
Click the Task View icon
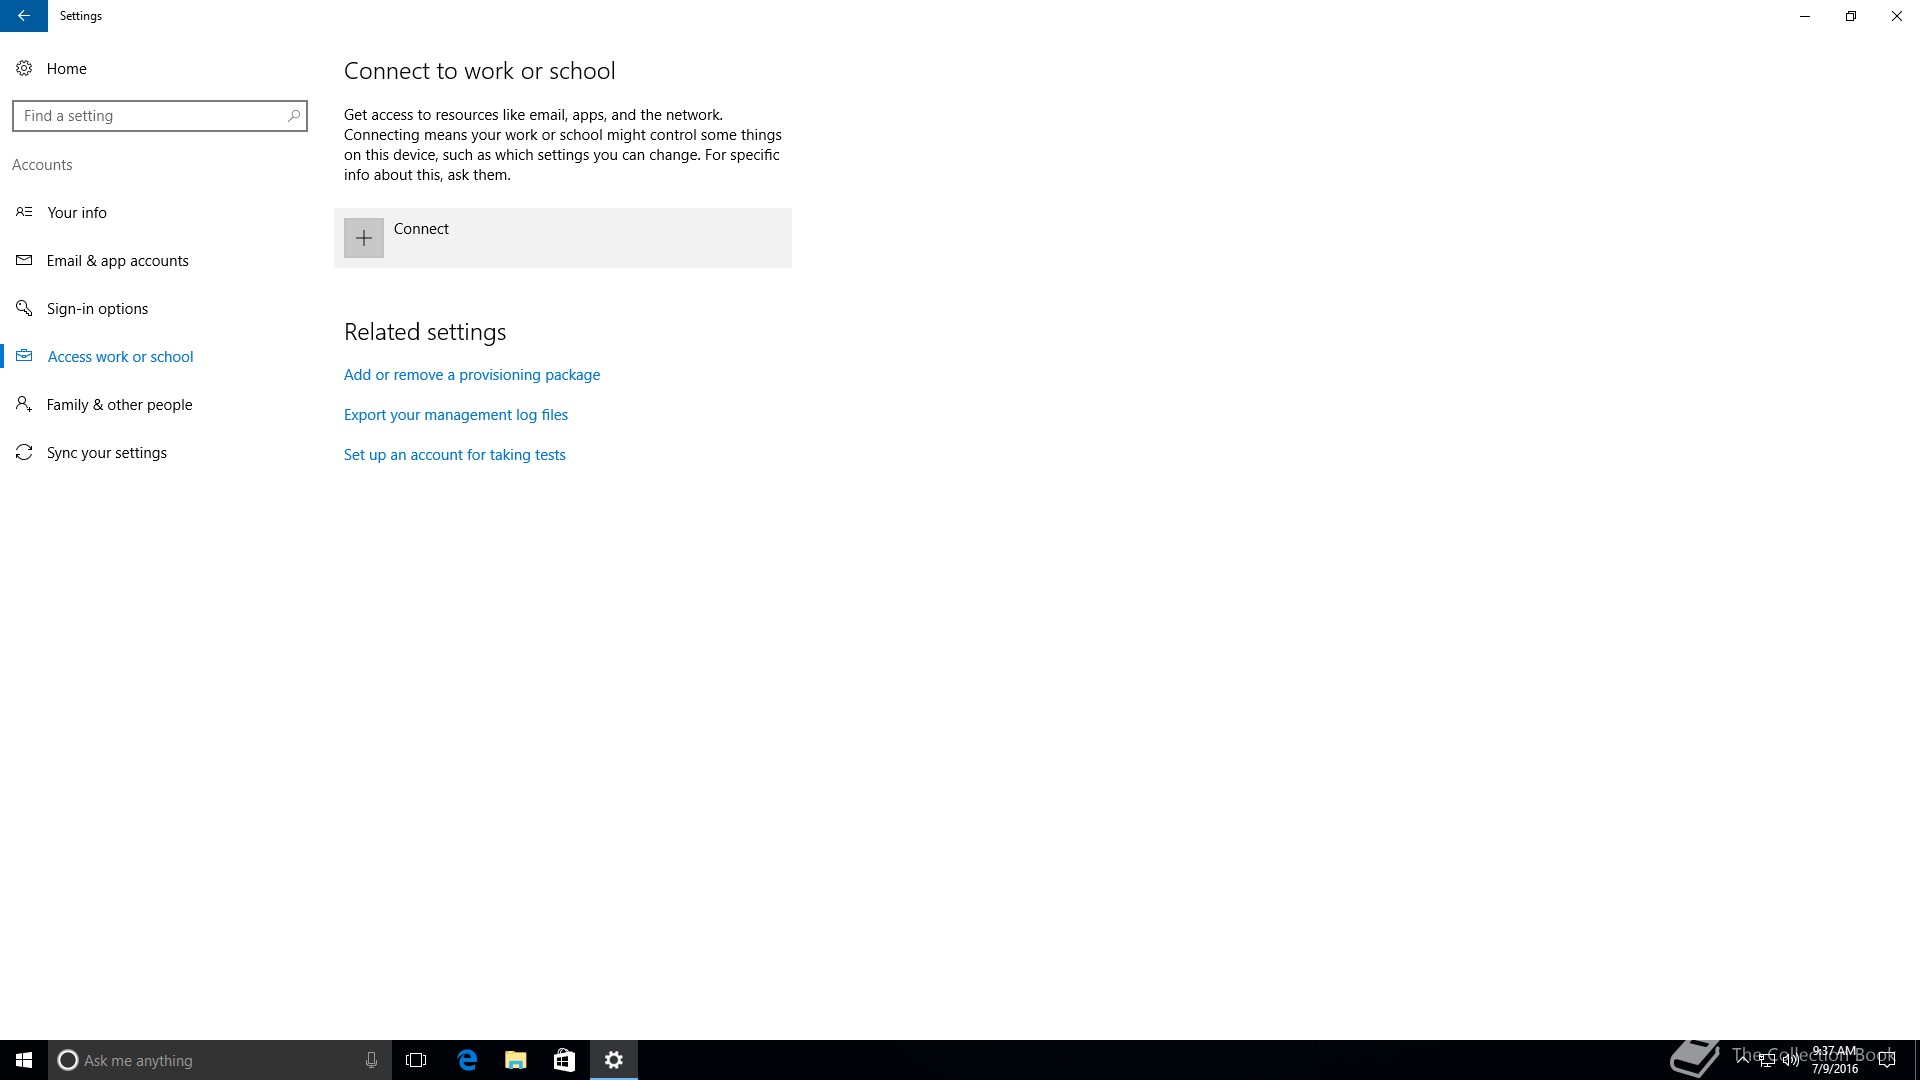(416, 1060)
